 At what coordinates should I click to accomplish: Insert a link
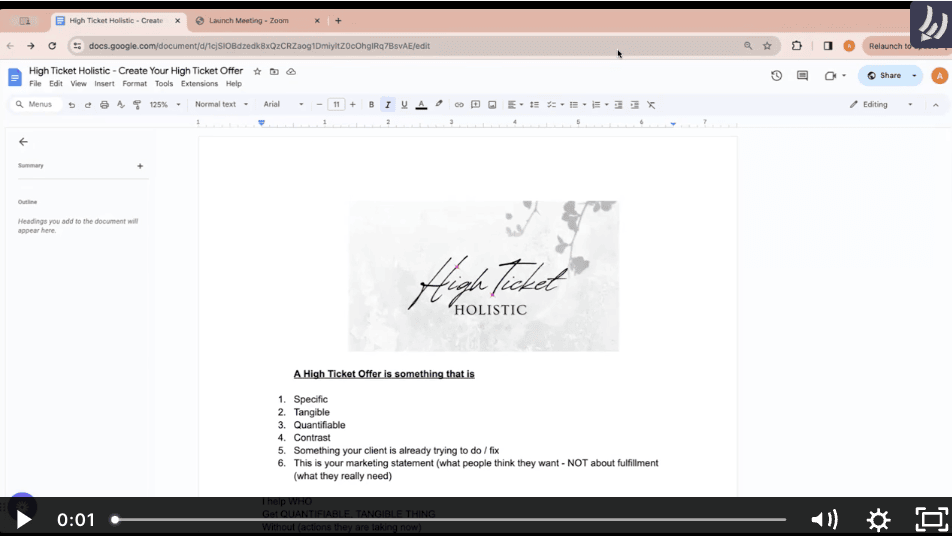click(x=459, y=105)
